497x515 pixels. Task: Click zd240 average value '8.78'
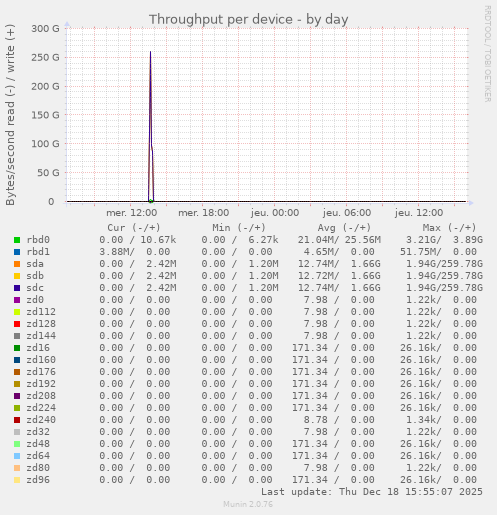point(315,420)
